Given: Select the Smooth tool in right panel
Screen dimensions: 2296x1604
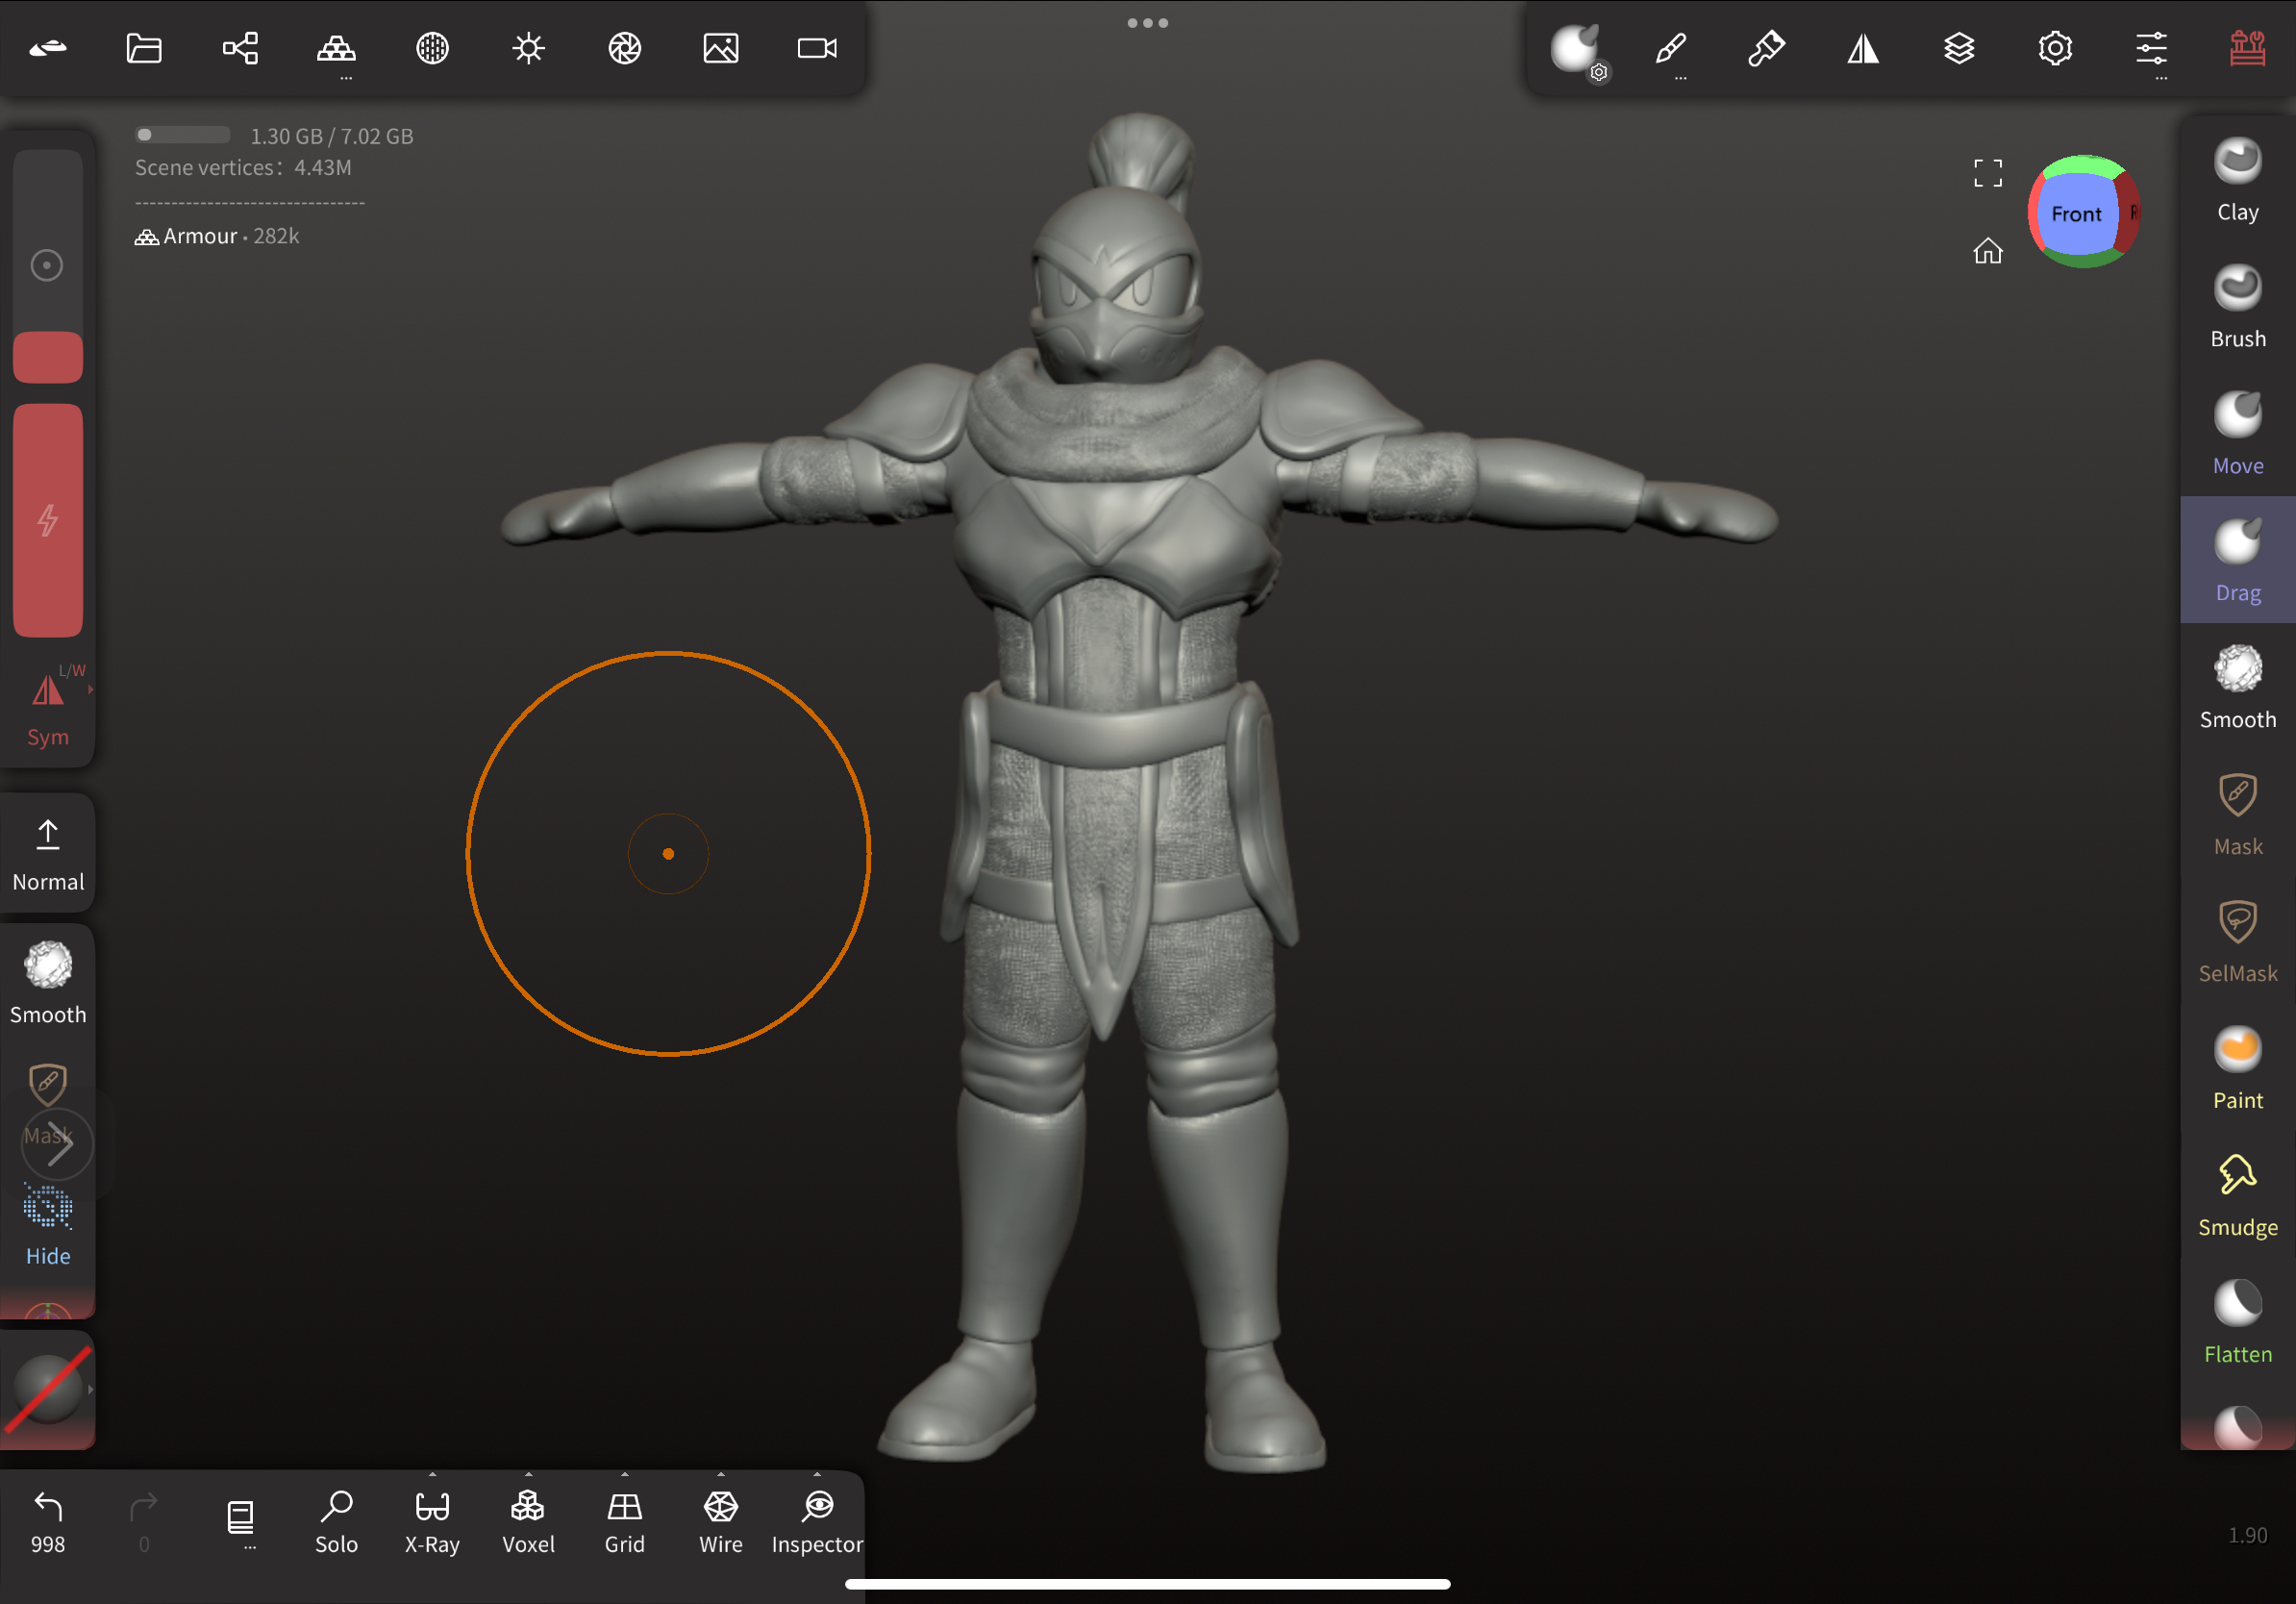Looking at the screenshot, I should coord(2237,688).
